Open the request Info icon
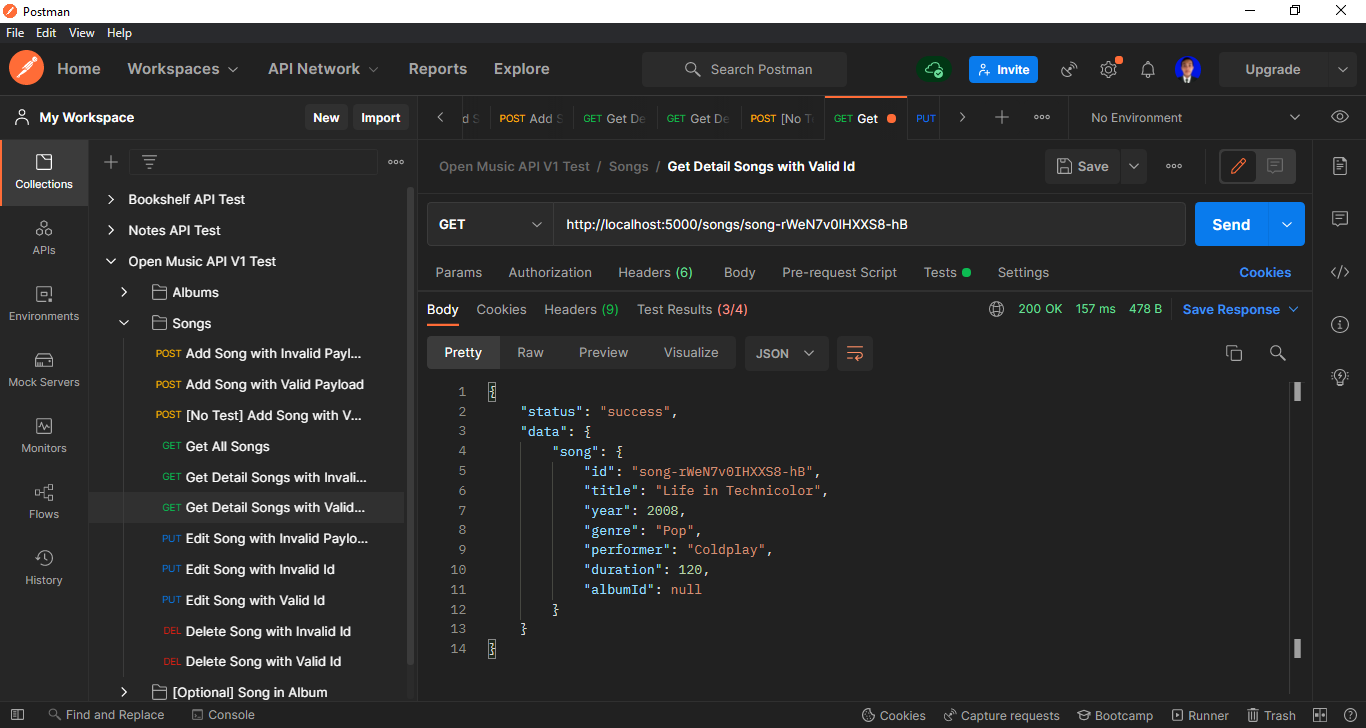1366x728 pixels. pyautogui.click(x=1340, y=324)
